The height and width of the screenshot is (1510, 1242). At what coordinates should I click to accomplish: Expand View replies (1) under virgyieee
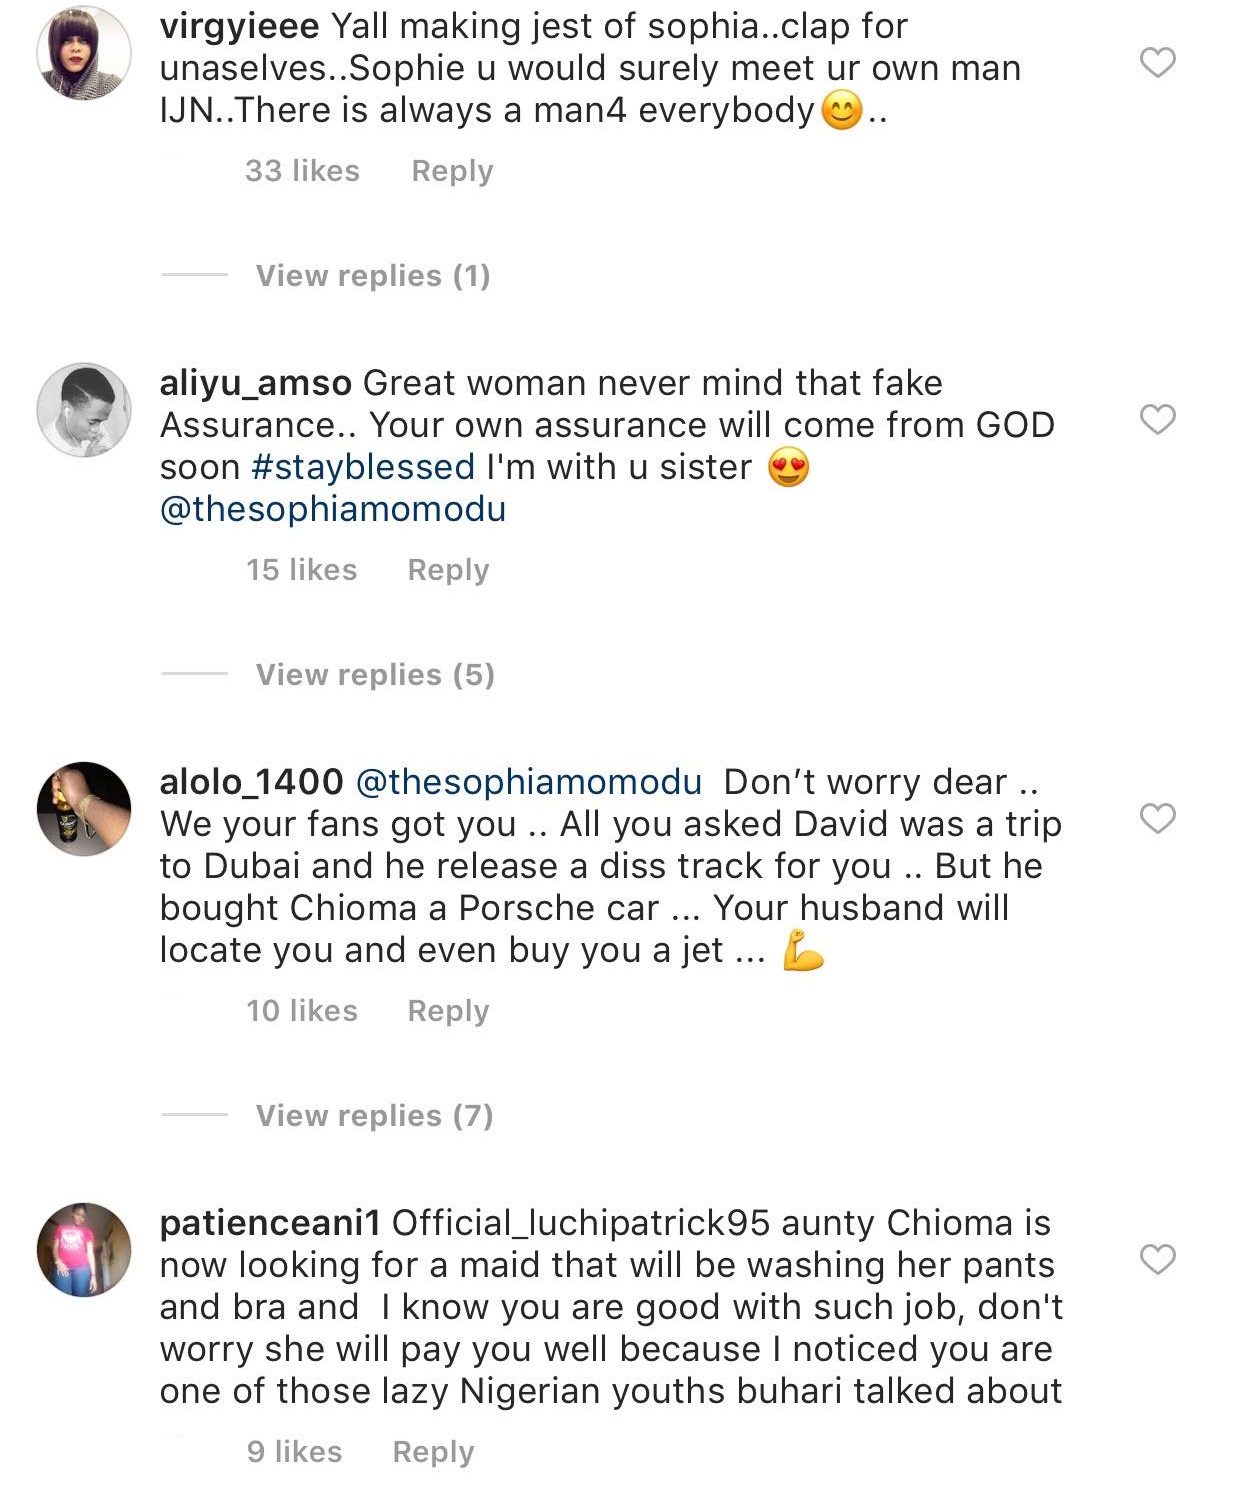(x=372, y=276)
